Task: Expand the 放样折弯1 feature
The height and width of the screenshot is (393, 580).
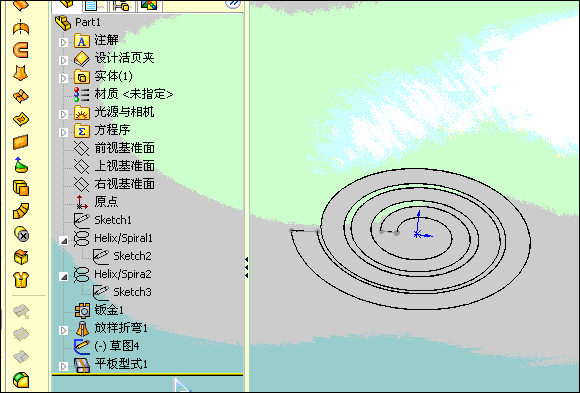Action: point(64,330)
